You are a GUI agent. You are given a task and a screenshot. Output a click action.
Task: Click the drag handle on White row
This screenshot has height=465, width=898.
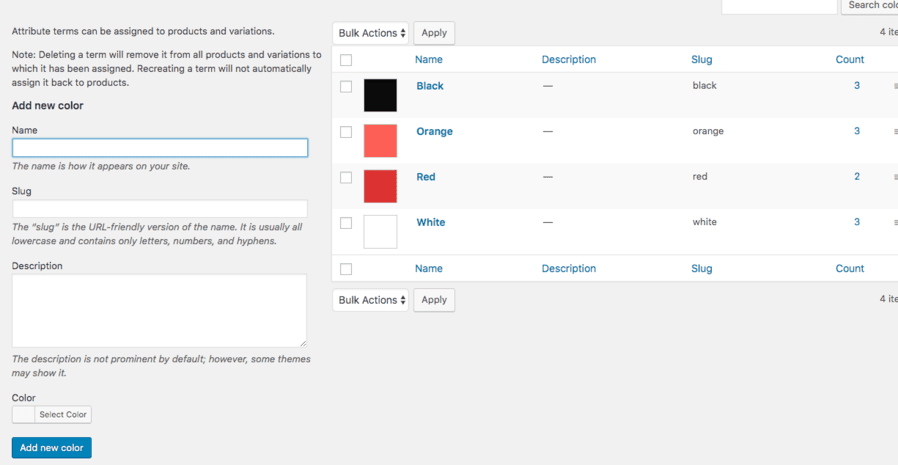[x=895, y=222]
